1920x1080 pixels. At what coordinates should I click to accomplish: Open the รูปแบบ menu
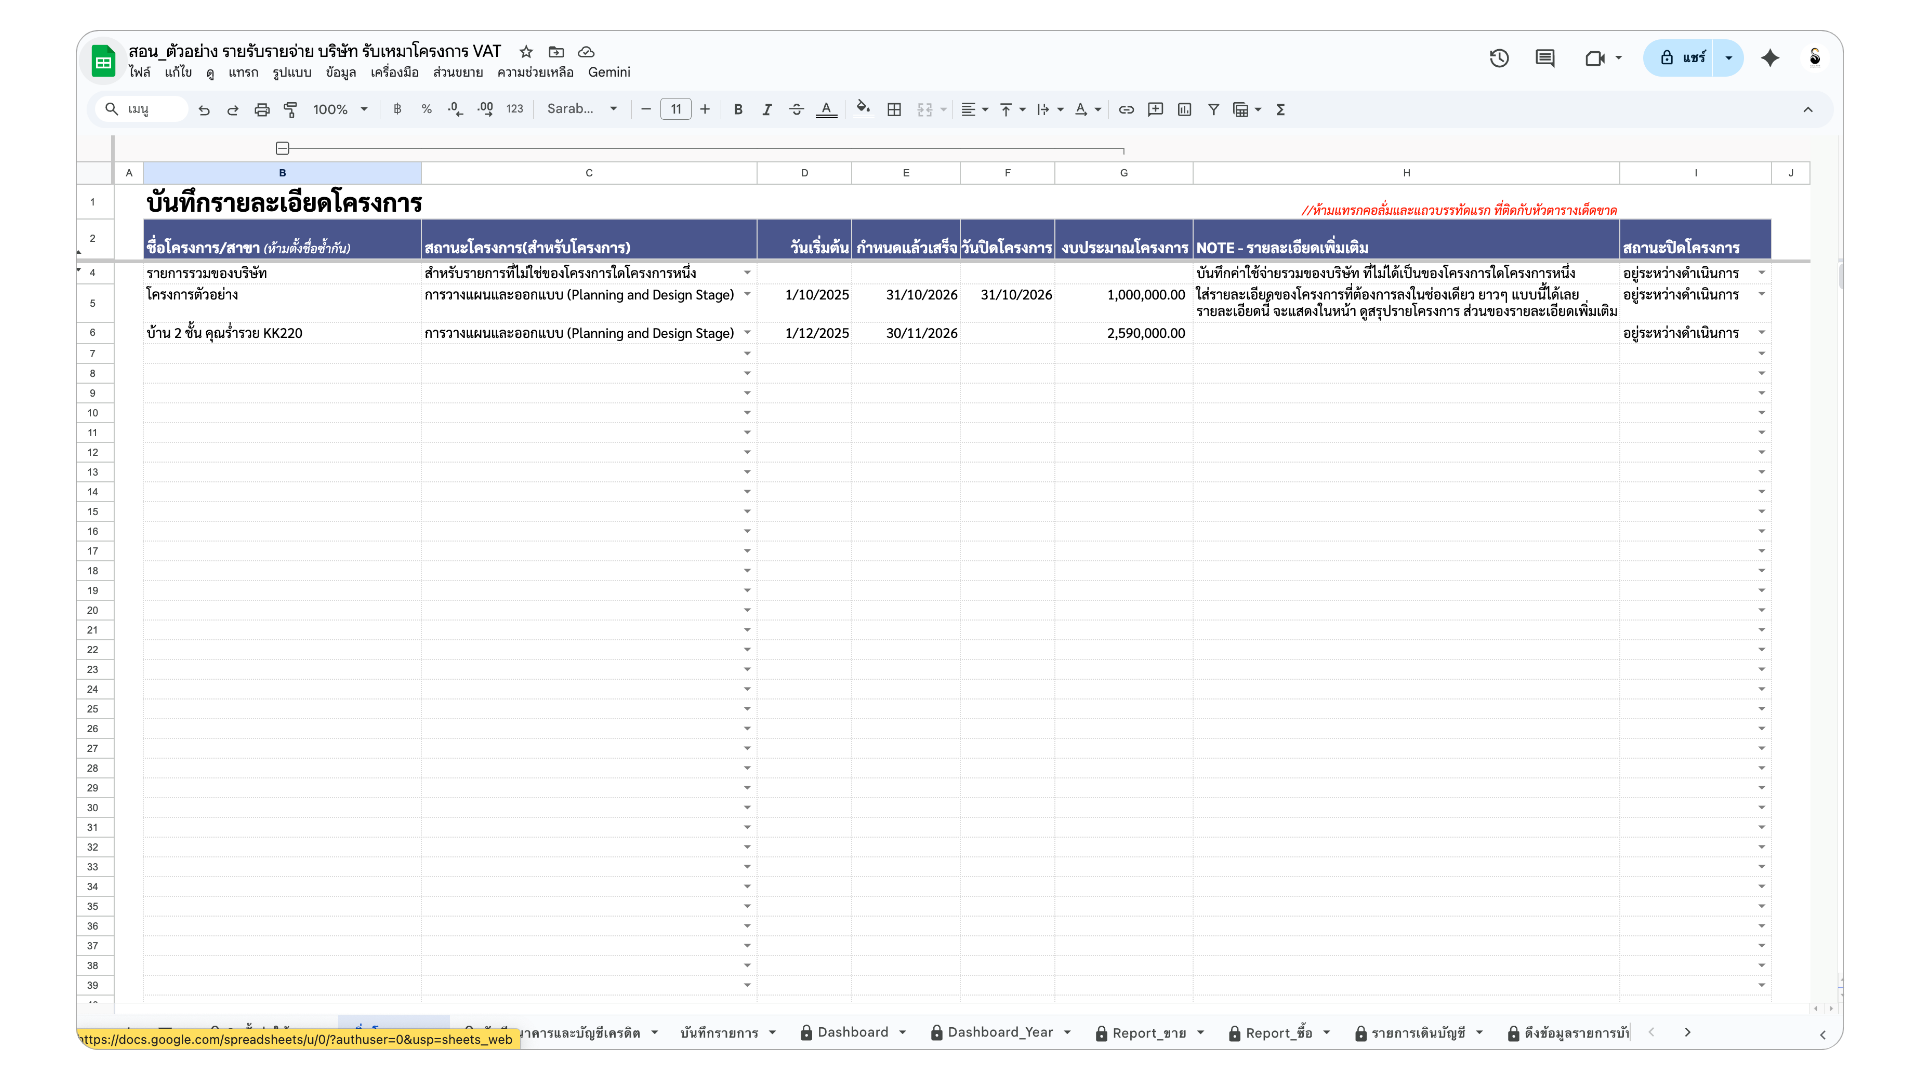[292, 72]
